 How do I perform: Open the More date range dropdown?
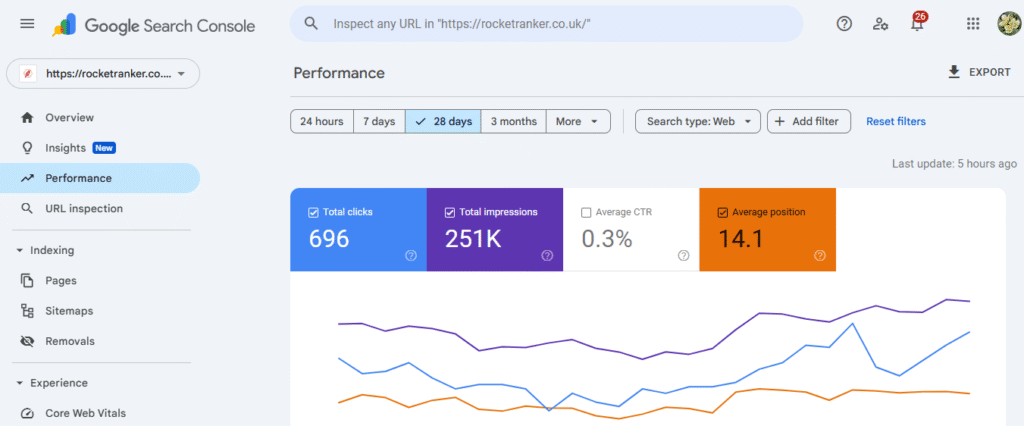pyautogui.click(x=578, y=122)
